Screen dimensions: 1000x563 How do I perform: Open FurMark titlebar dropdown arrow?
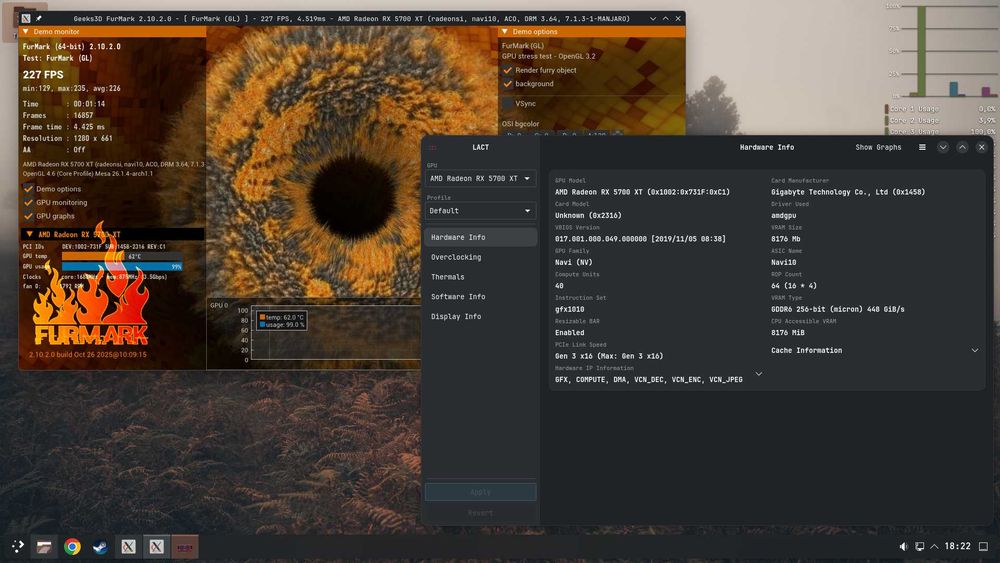(652, 18)
